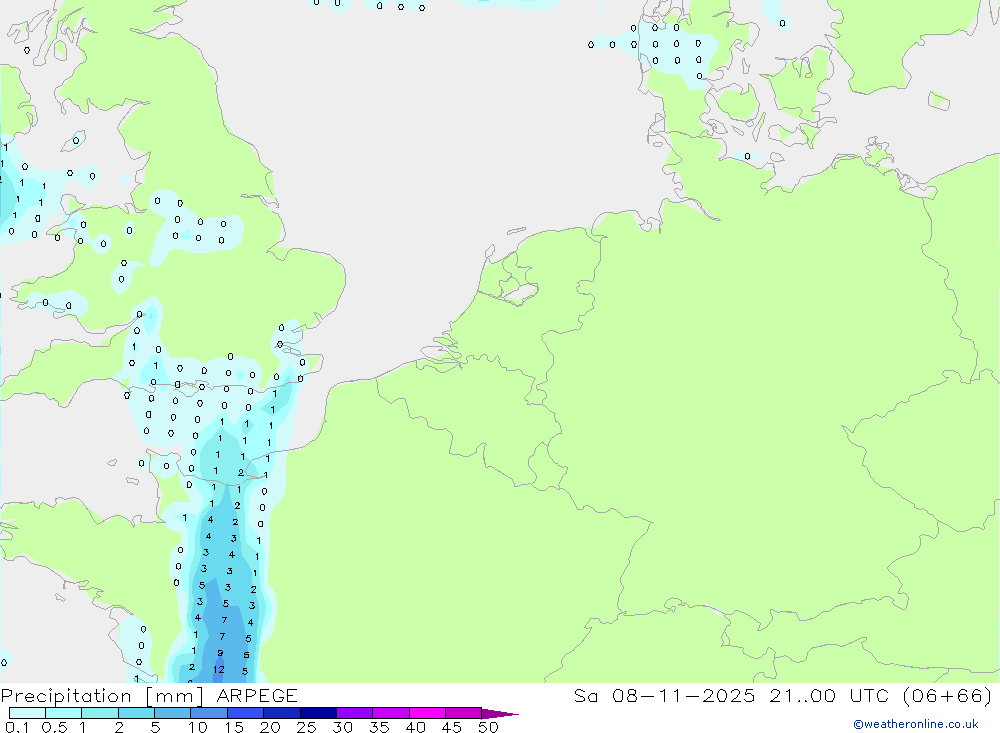
Task: Click the '12' precipitation value on the map
Action: click(x=219, y=669)
